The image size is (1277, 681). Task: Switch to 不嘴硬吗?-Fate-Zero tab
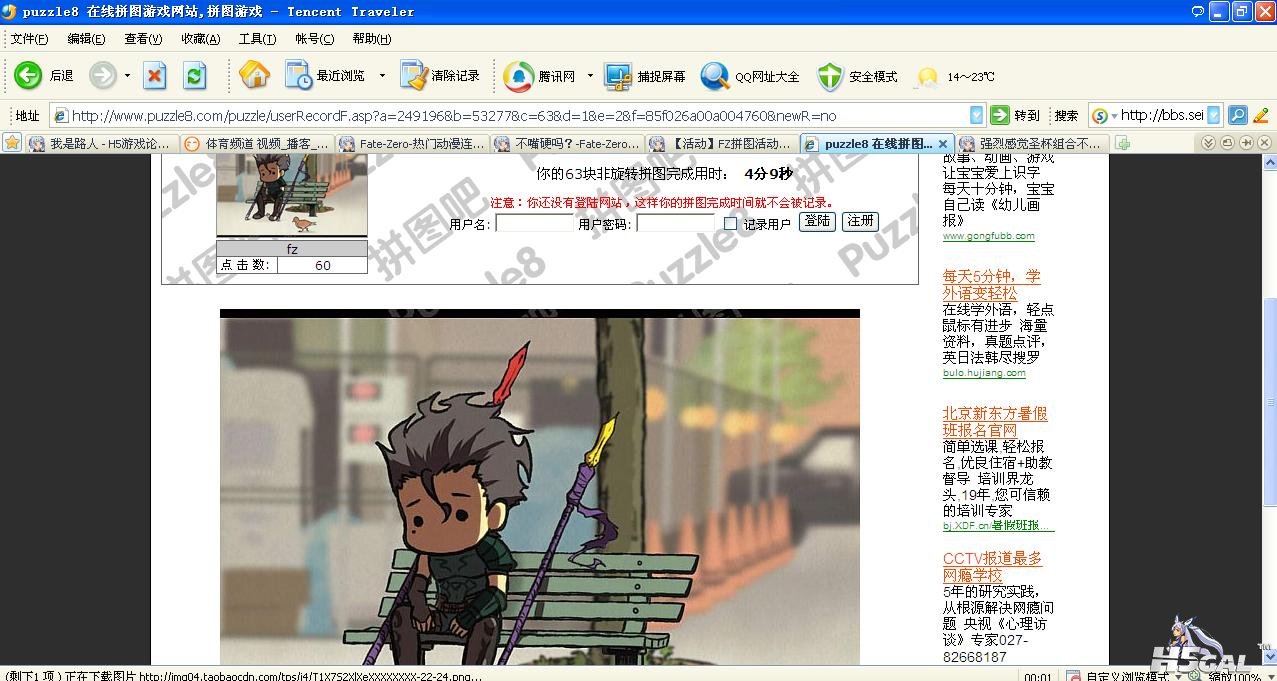coord(568,144)
